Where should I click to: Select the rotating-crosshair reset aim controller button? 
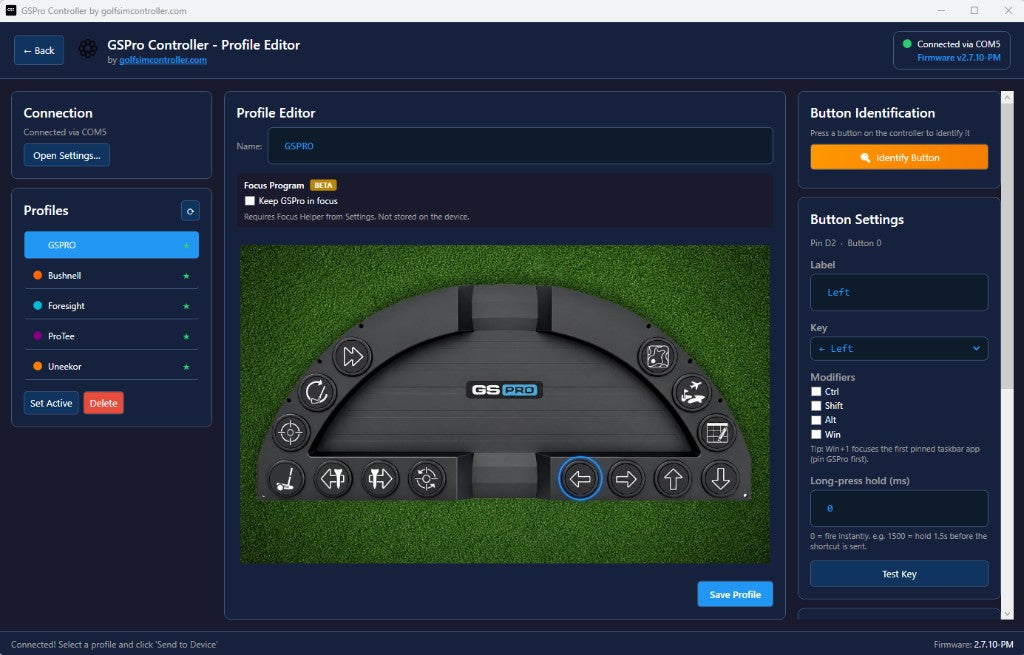tap(427, 479)
